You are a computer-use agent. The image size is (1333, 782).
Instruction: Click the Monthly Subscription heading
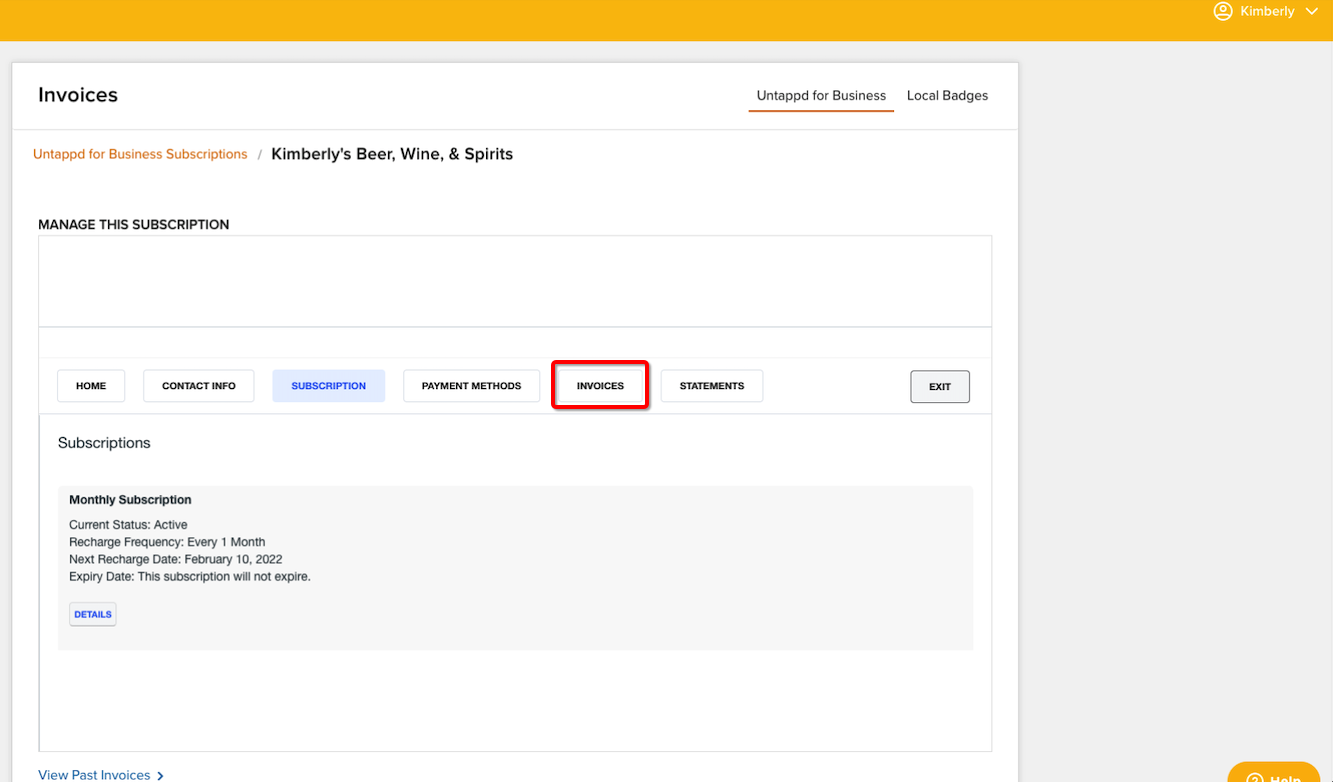pos(130,500)
